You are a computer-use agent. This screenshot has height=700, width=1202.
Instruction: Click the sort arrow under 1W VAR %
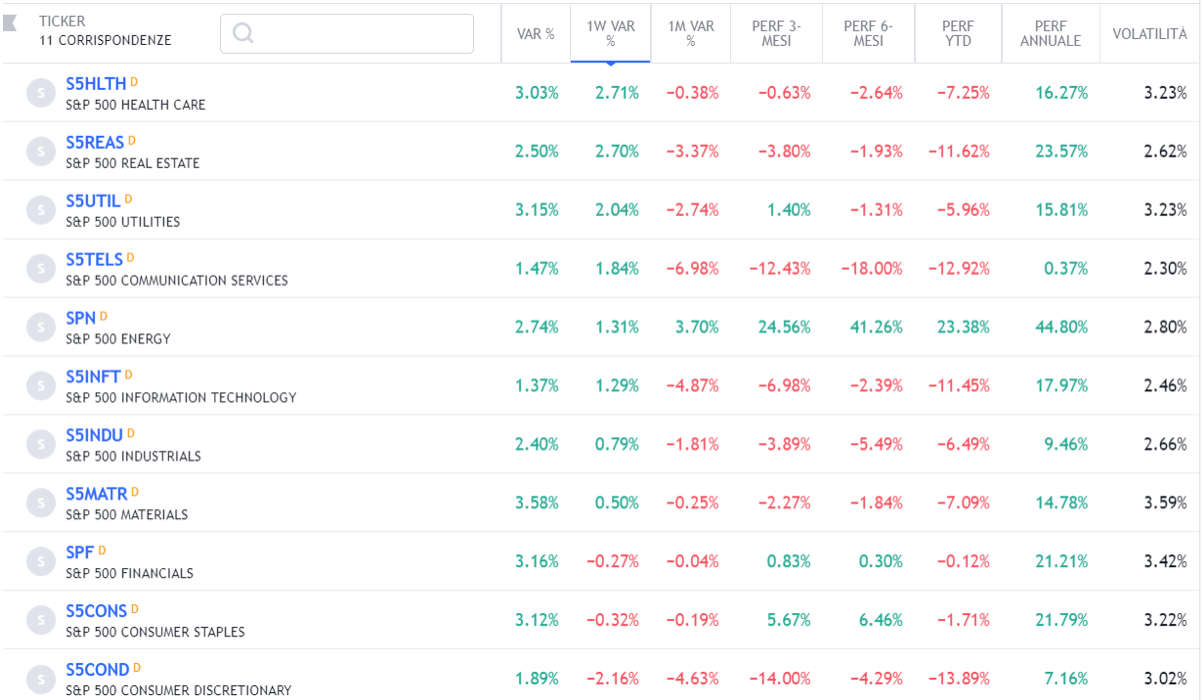[610, 60]
